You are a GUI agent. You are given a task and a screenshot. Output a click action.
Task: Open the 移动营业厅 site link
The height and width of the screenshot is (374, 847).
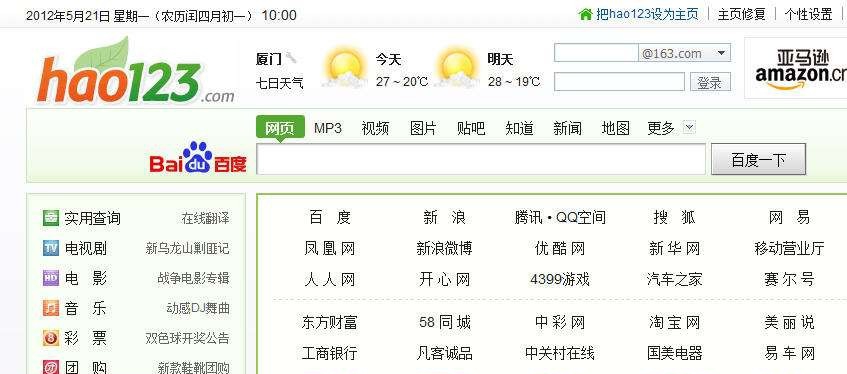[x=789, y=249]
